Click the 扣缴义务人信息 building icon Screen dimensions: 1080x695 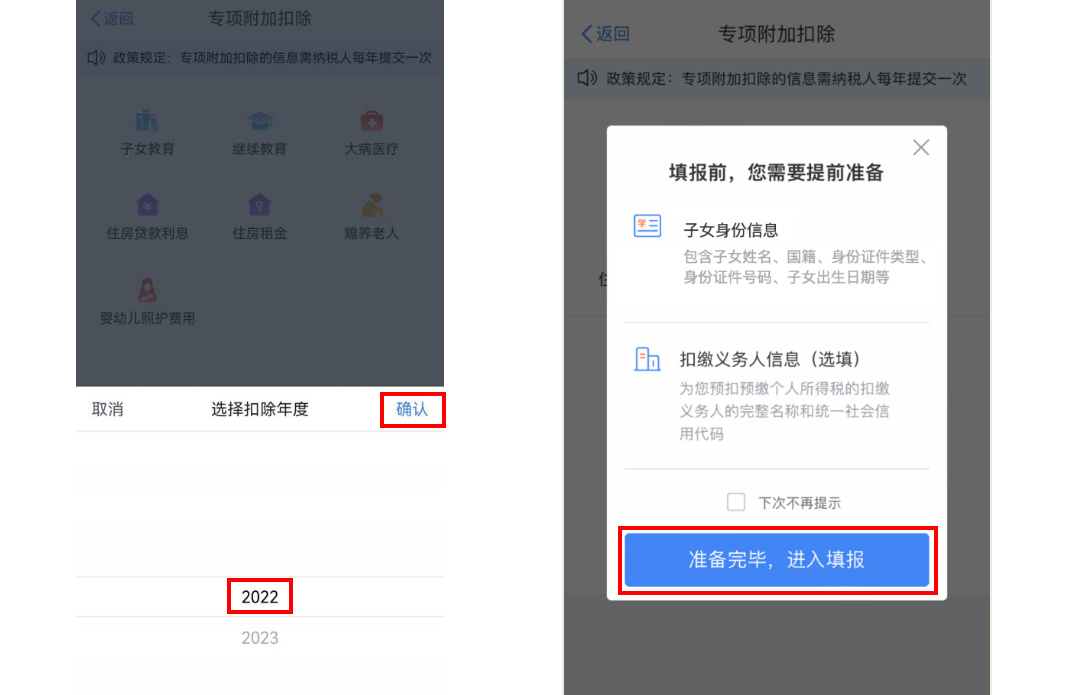[x=647, y=359]
